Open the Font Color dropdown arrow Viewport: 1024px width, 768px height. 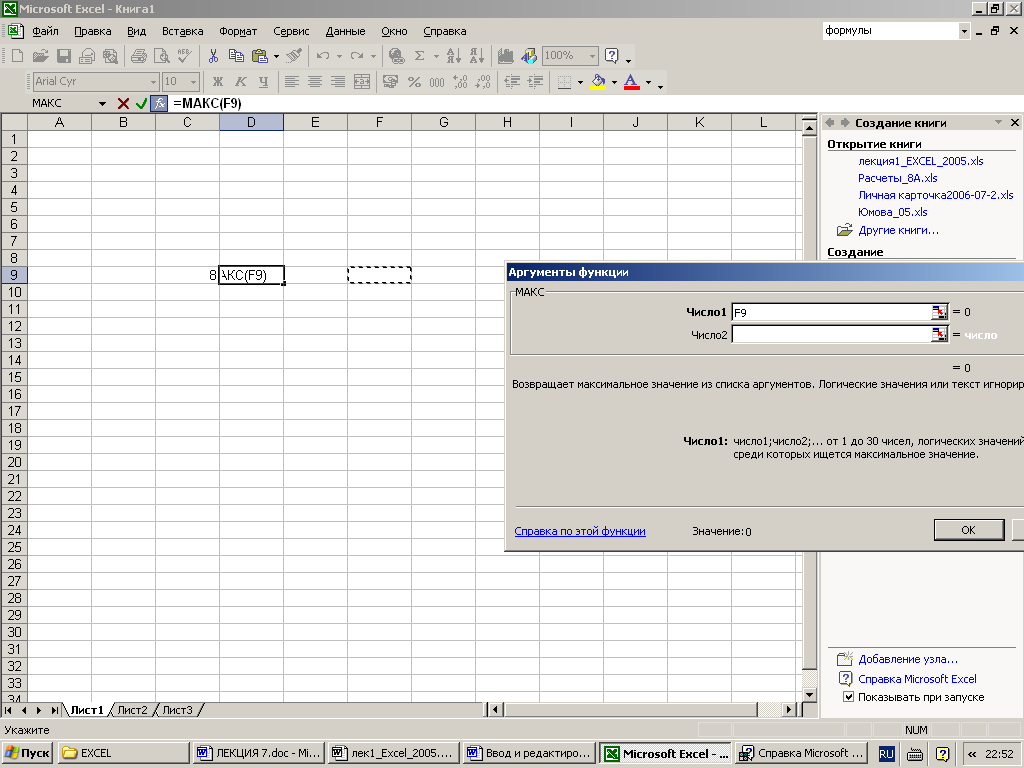(x=648, y=82)
